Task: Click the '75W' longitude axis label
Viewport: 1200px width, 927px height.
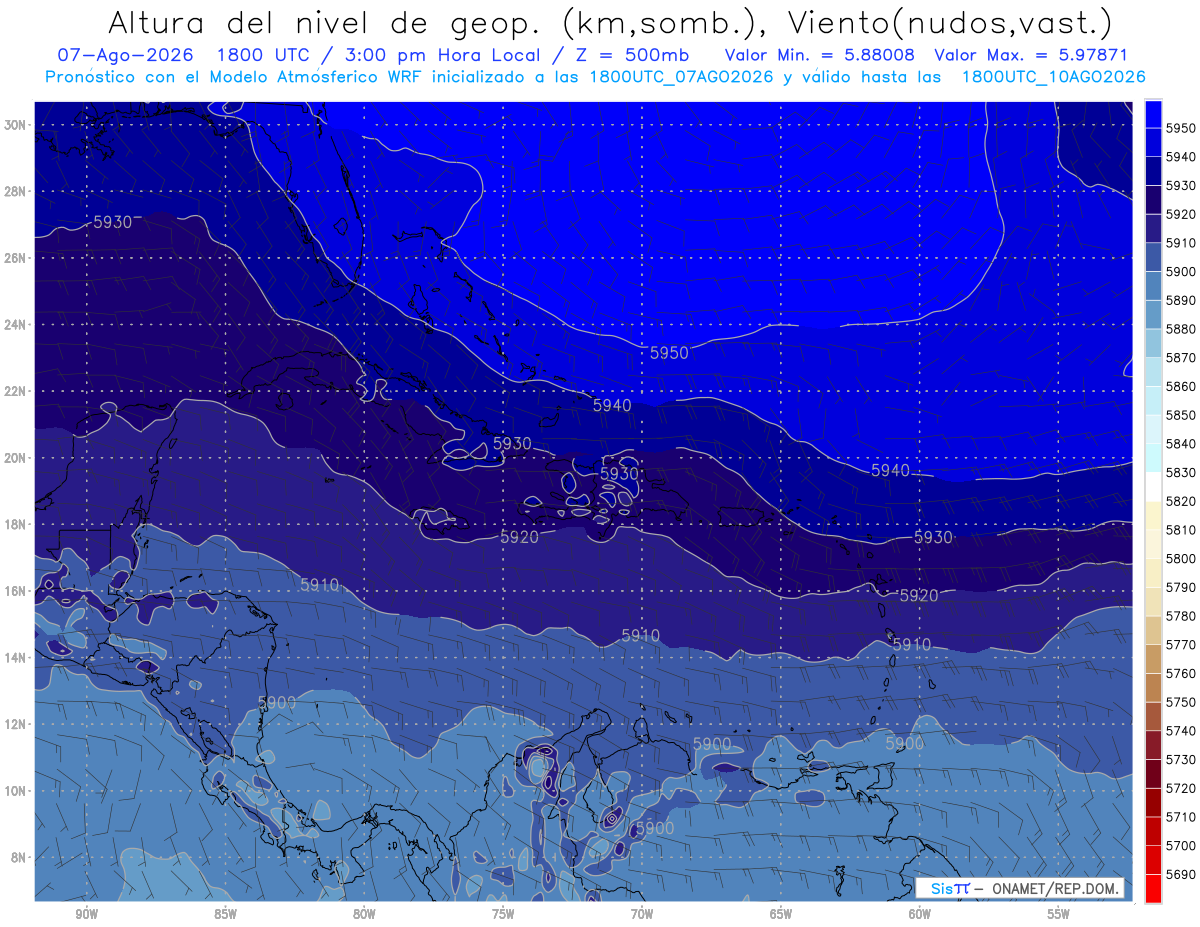Action: tap(503, 914)
